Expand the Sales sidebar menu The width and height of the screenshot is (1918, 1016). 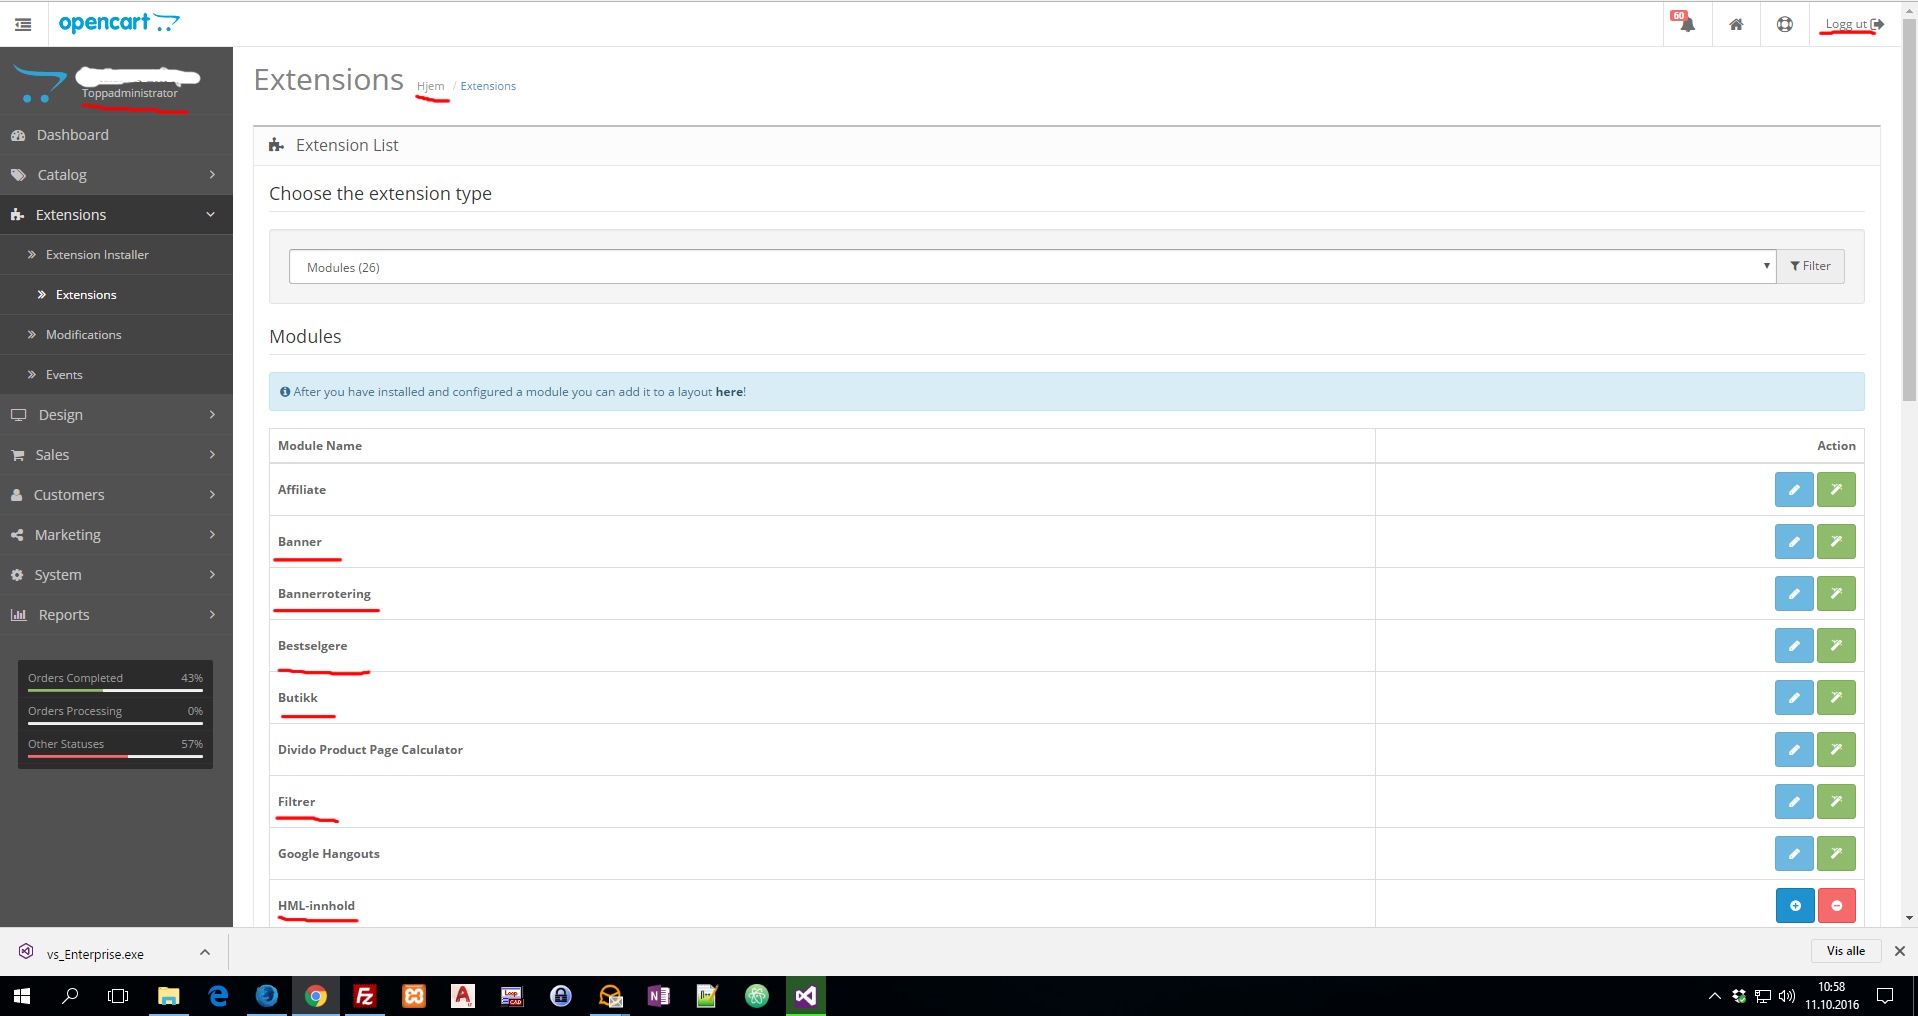tap(116, 455)
